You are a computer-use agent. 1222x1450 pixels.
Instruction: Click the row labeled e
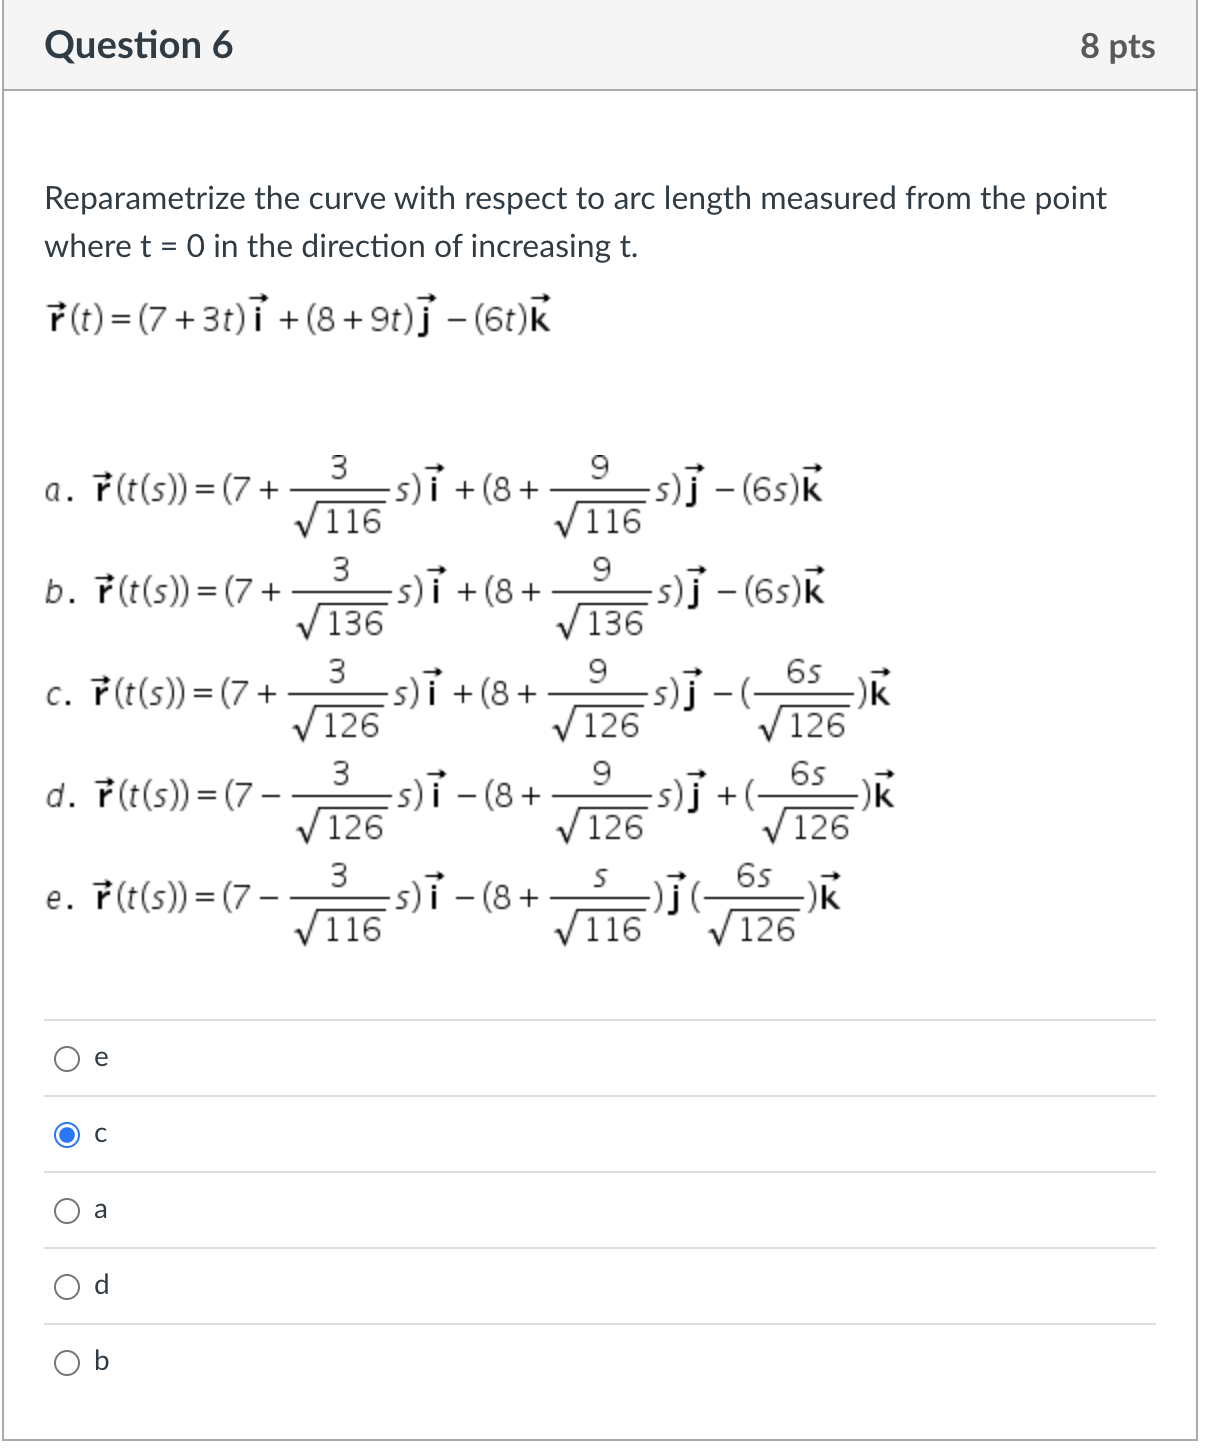pos(400,1059)
